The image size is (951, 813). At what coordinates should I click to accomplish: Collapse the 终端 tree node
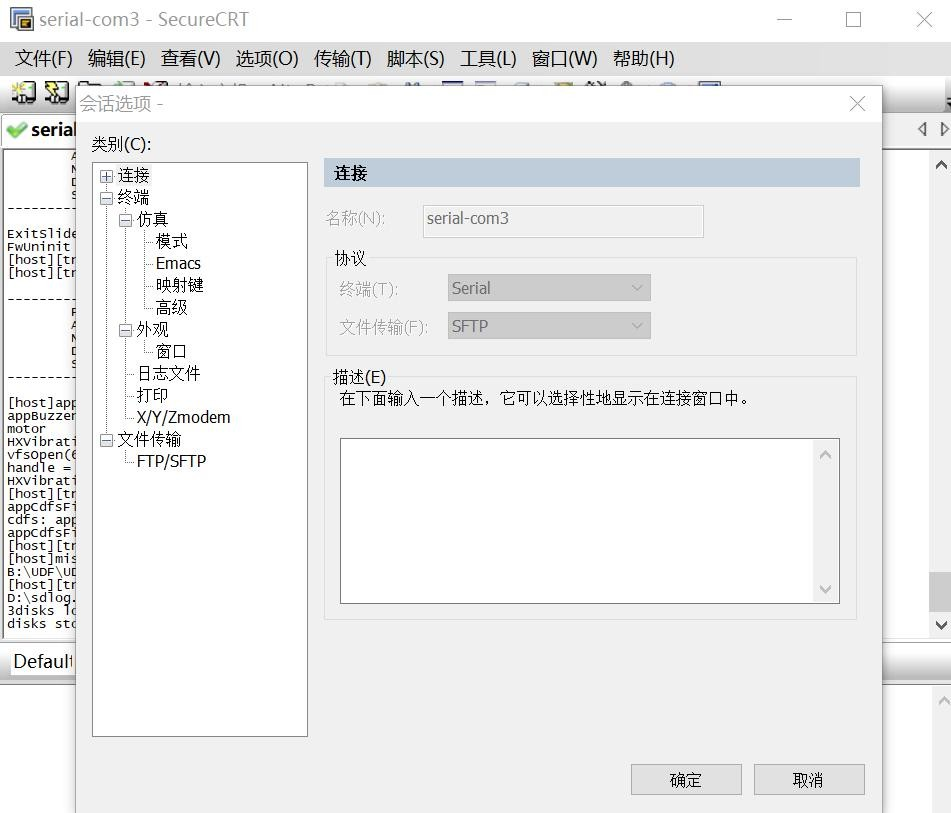click(107, 198)
